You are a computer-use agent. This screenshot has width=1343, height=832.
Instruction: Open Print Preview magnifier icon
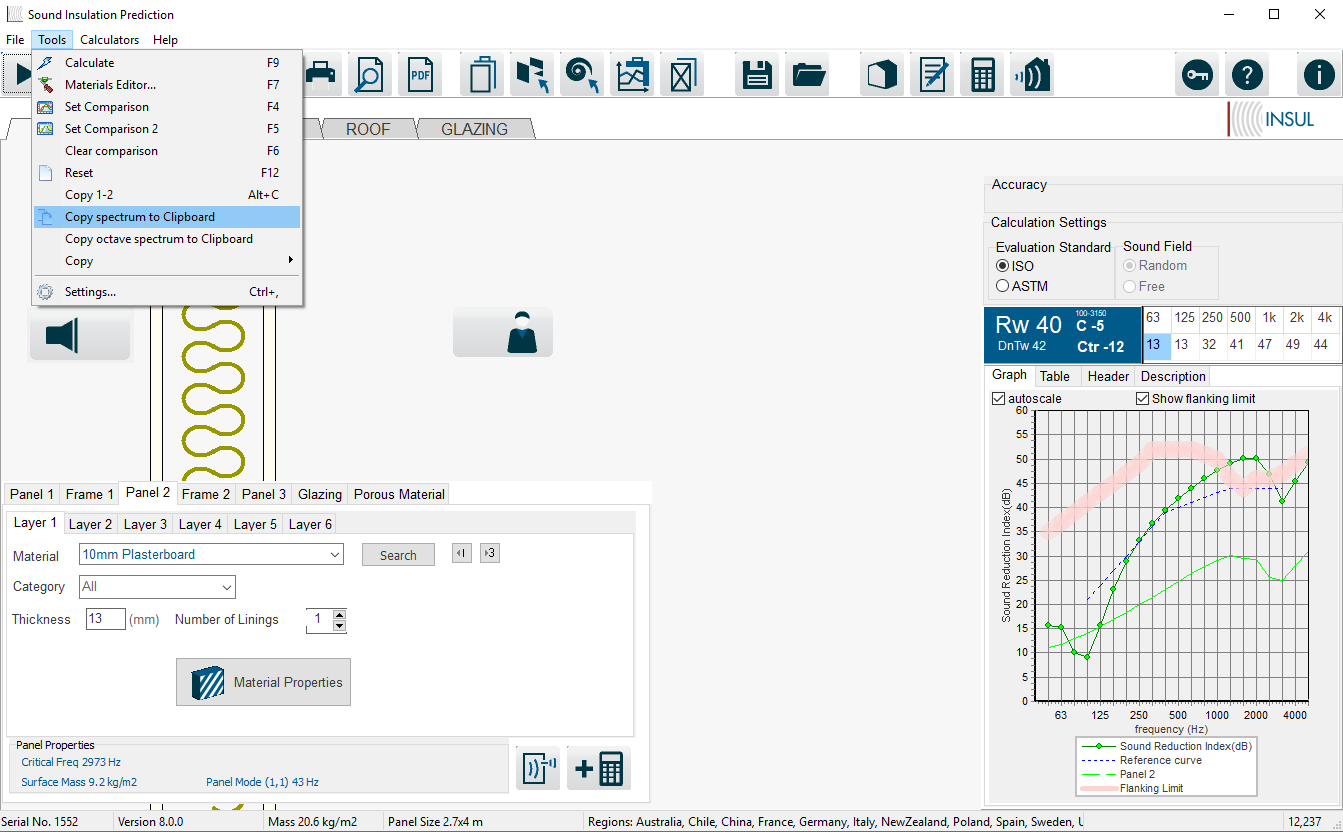370,75
